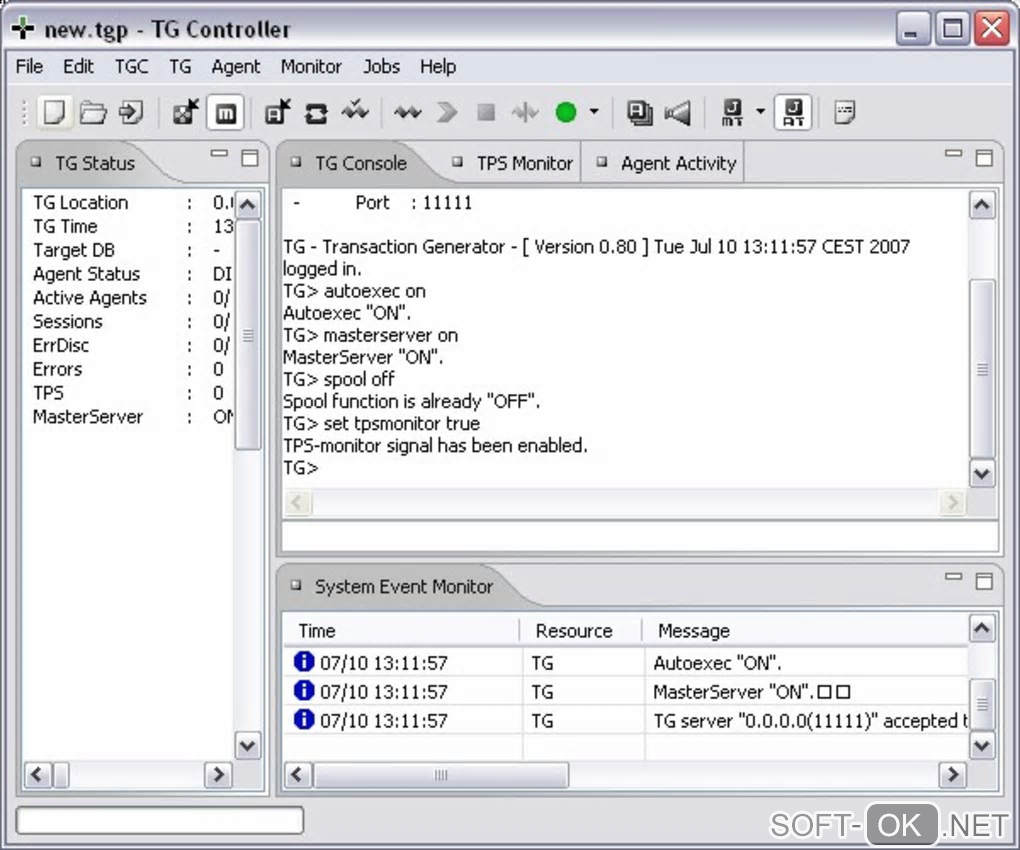The width and height of the screenshot is (1020, 850).
Task: Click the TG Console scroll up arrow
Action: [982, 206]
